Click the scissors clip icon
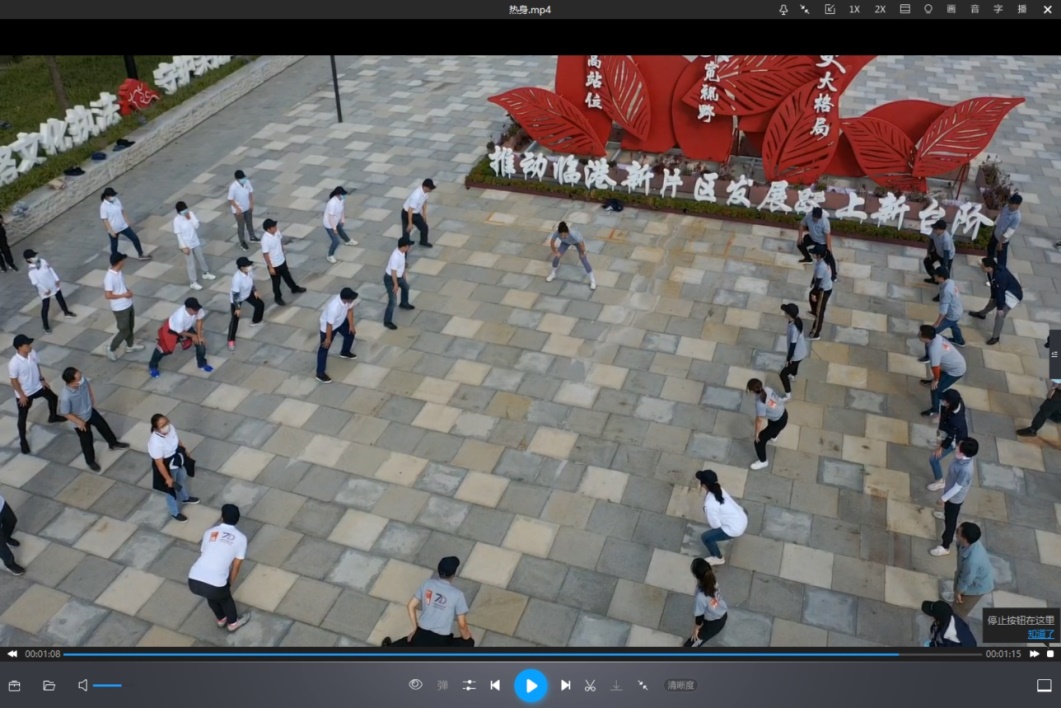 click(x=590, y=685)
